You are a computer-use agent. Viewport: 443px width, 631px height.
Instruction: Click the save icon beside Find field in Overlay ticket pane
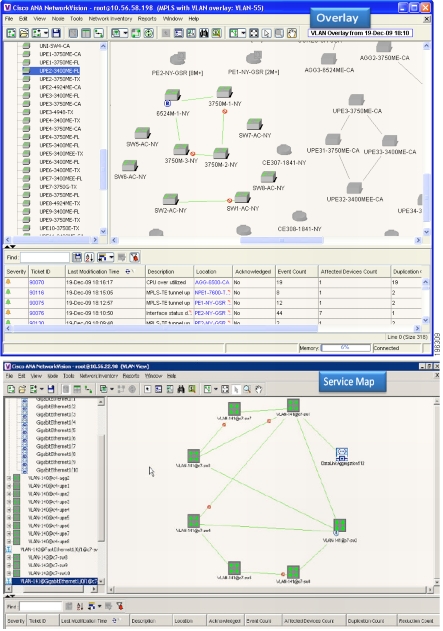click(x=77, y=257)
